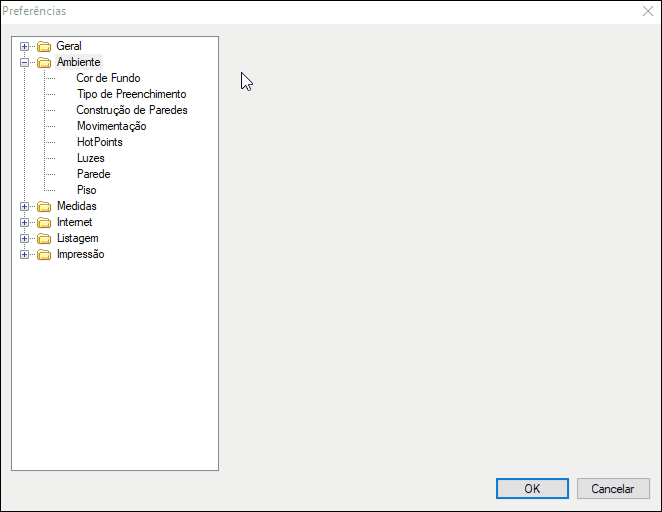Select the Movimentação item

(x=111, y=126)
